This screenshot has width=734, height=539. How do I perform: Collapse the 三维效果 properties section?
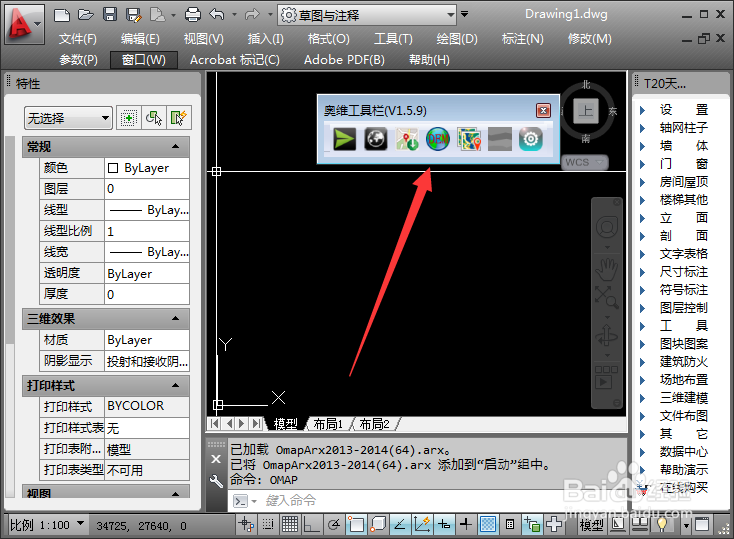pyautogui.click(x=176, y=318)
